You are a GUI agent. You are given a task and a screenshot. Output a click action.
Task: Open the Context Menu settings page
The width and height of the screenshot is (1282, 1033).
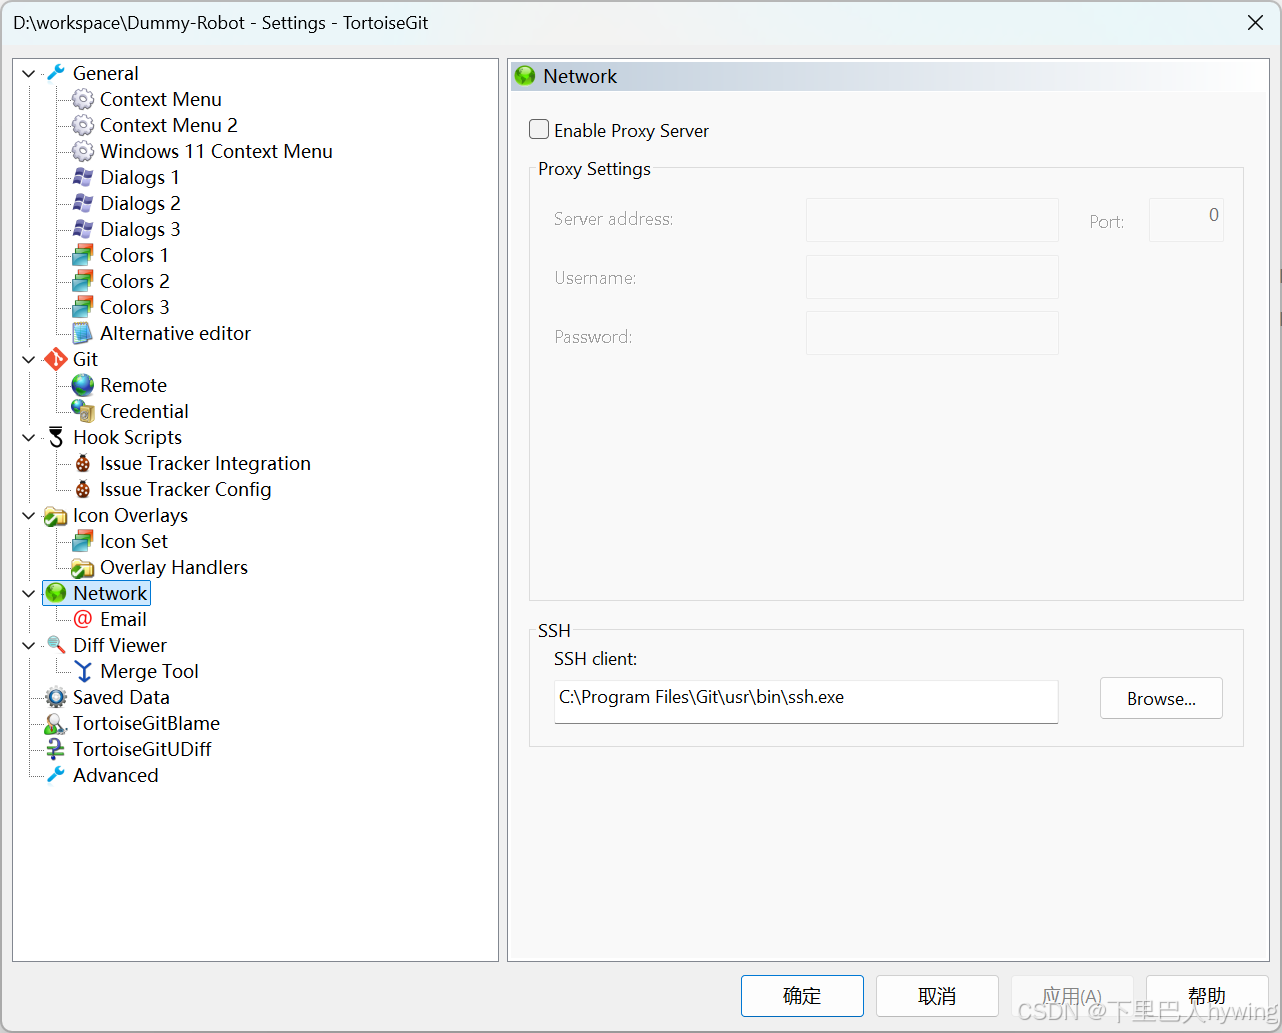pos(160,99)
